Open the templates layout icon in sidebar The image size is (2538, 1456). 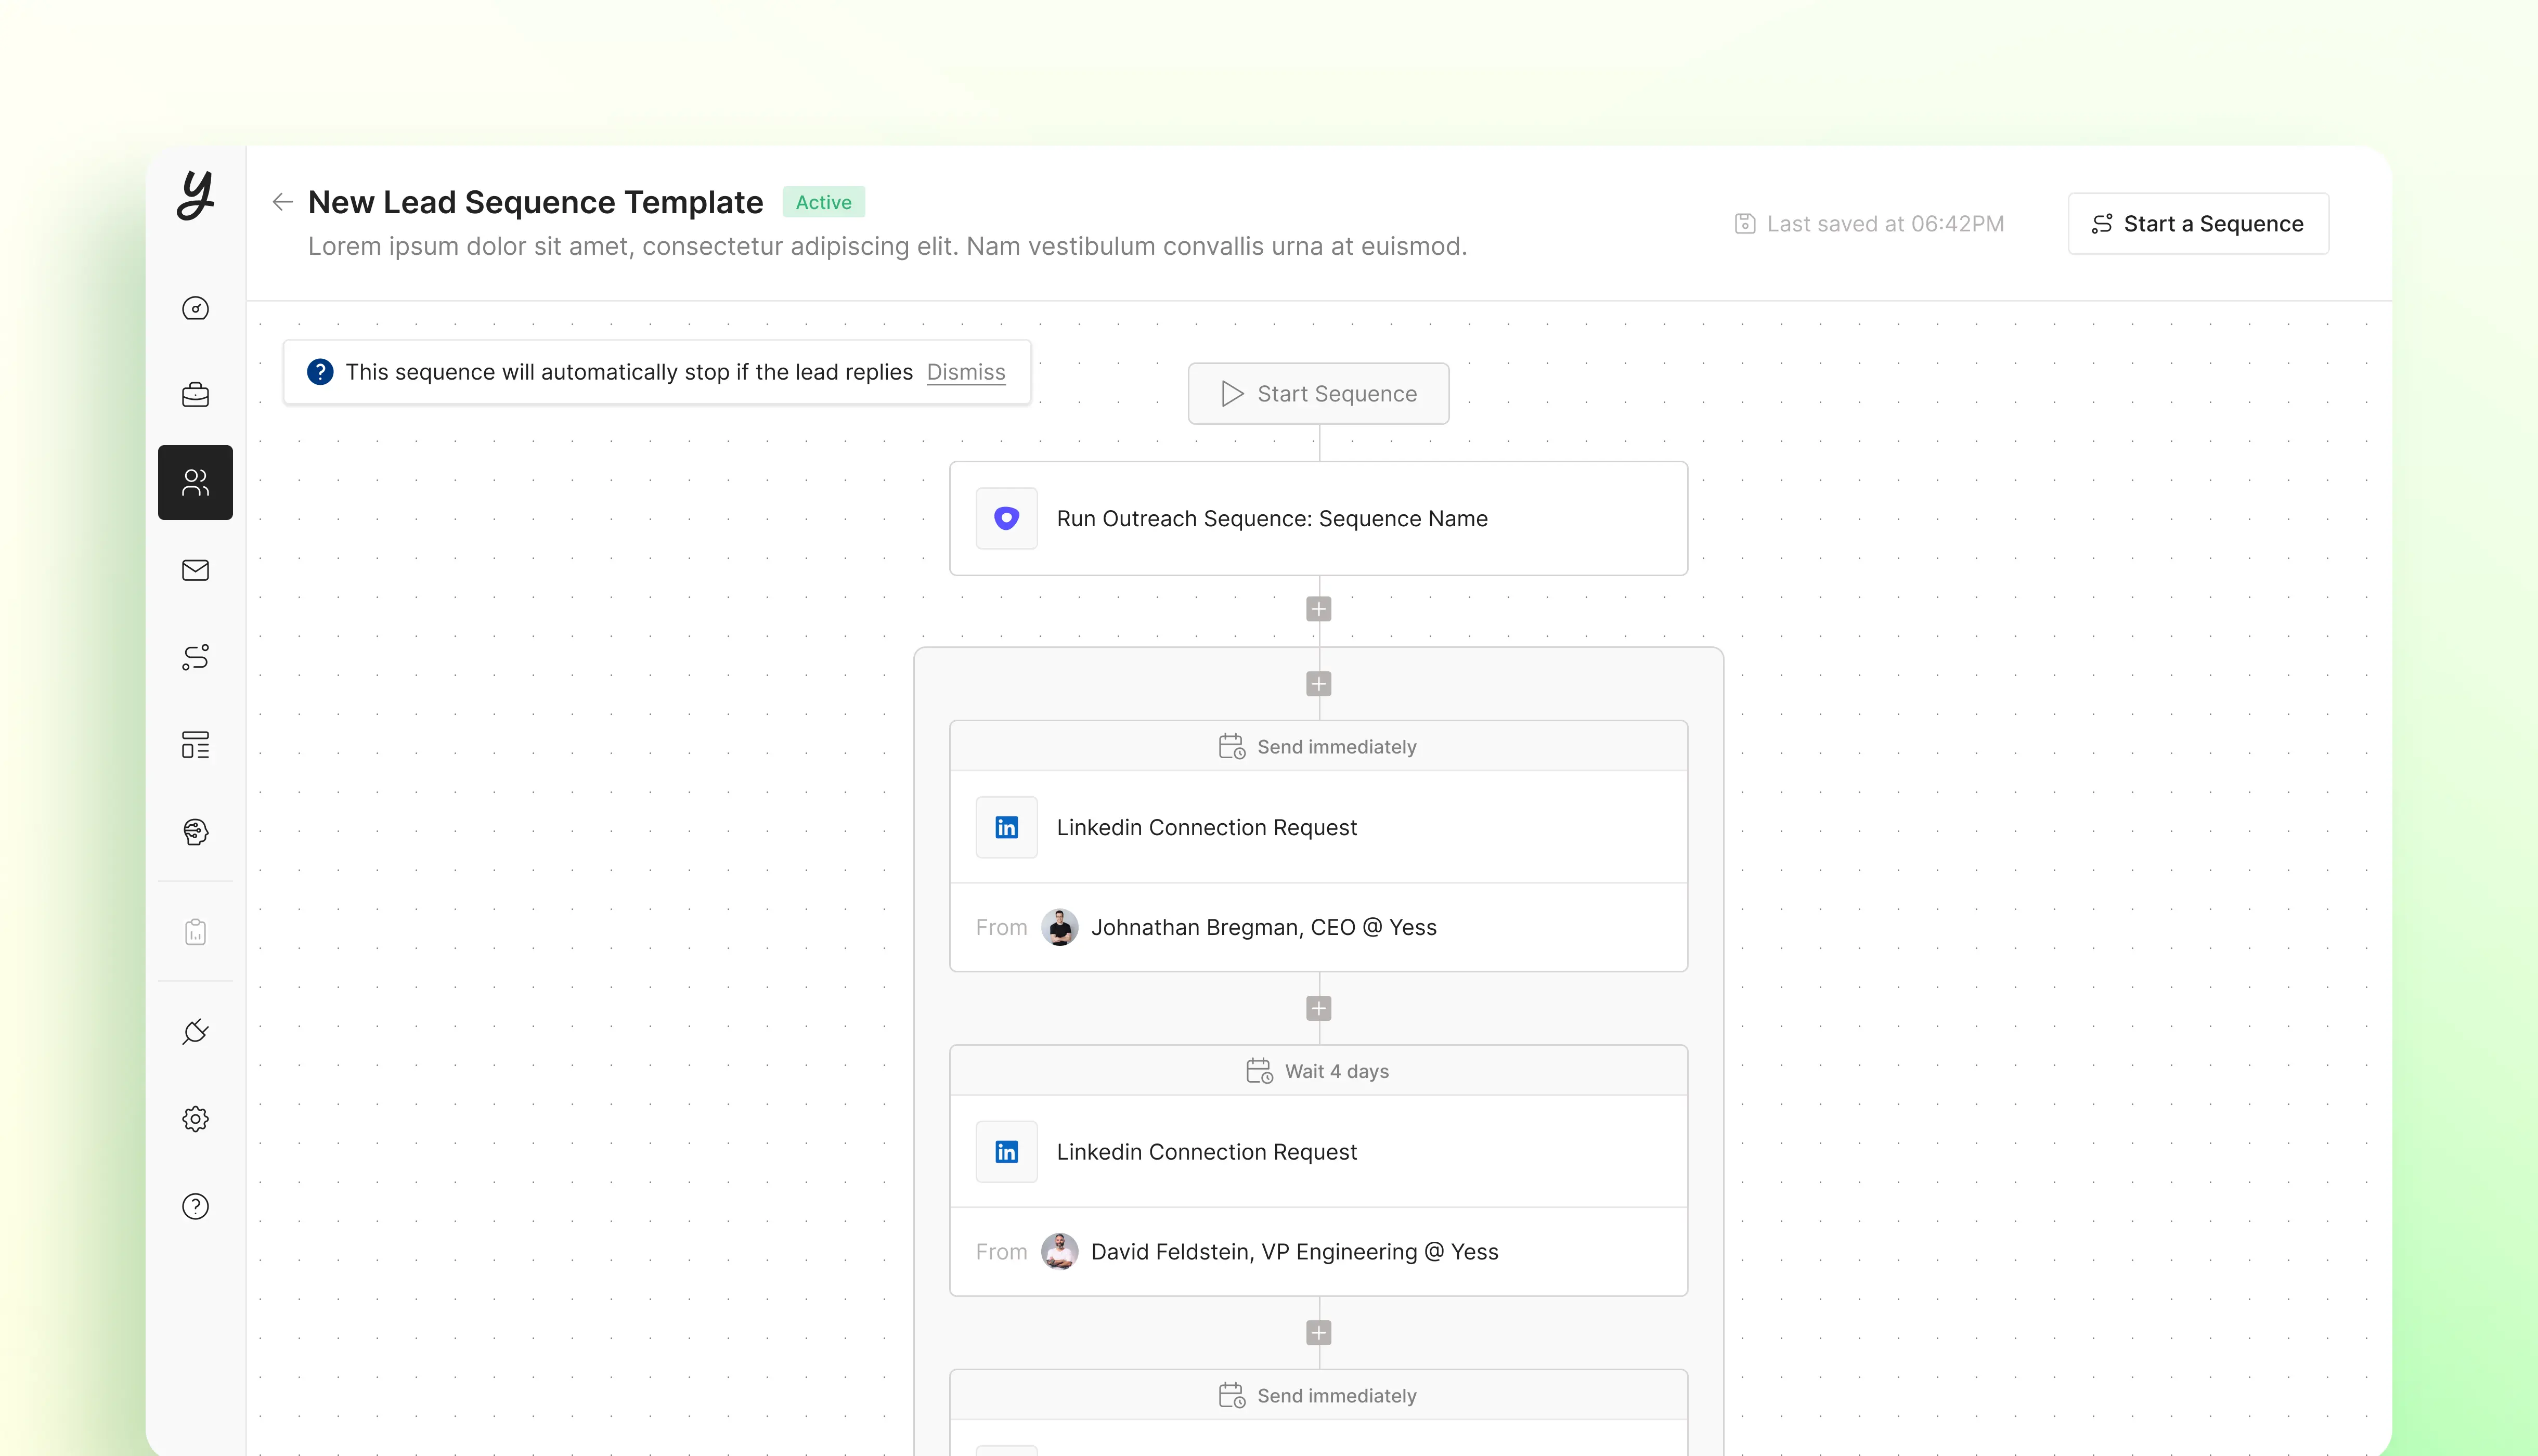(196, 745)
